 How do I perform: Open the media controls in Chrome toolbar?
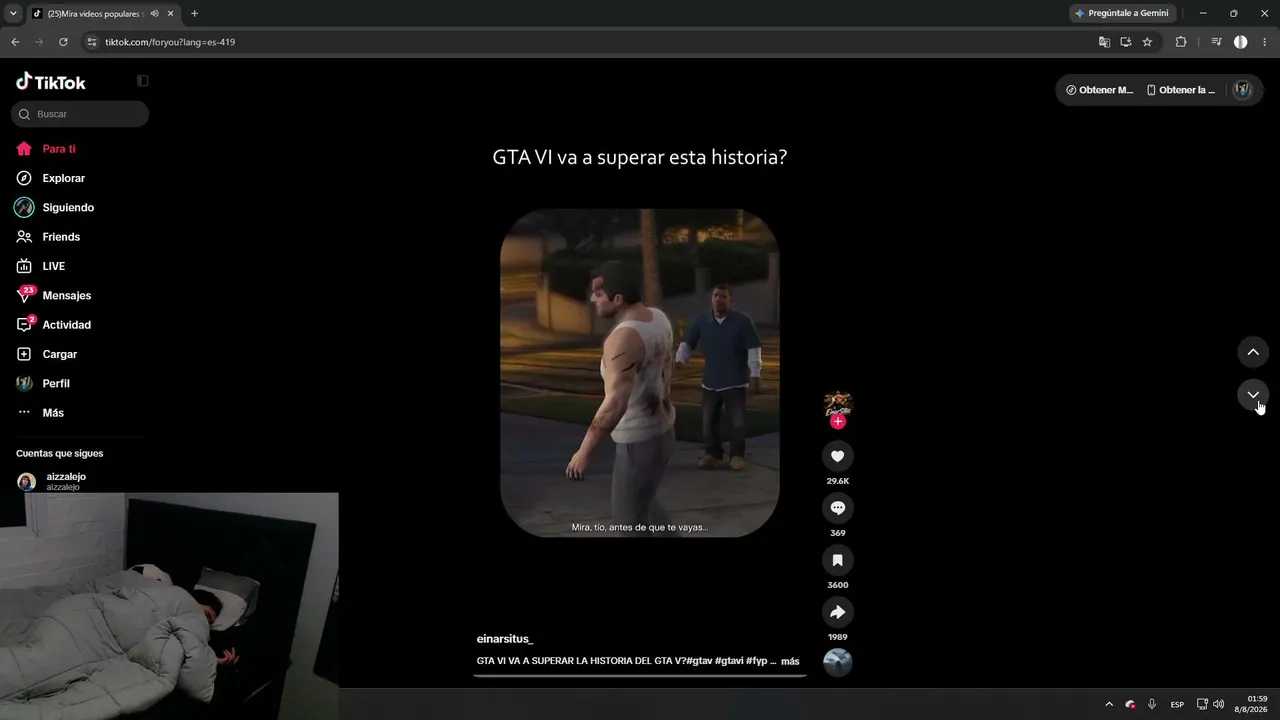(x=1216, y=42)
